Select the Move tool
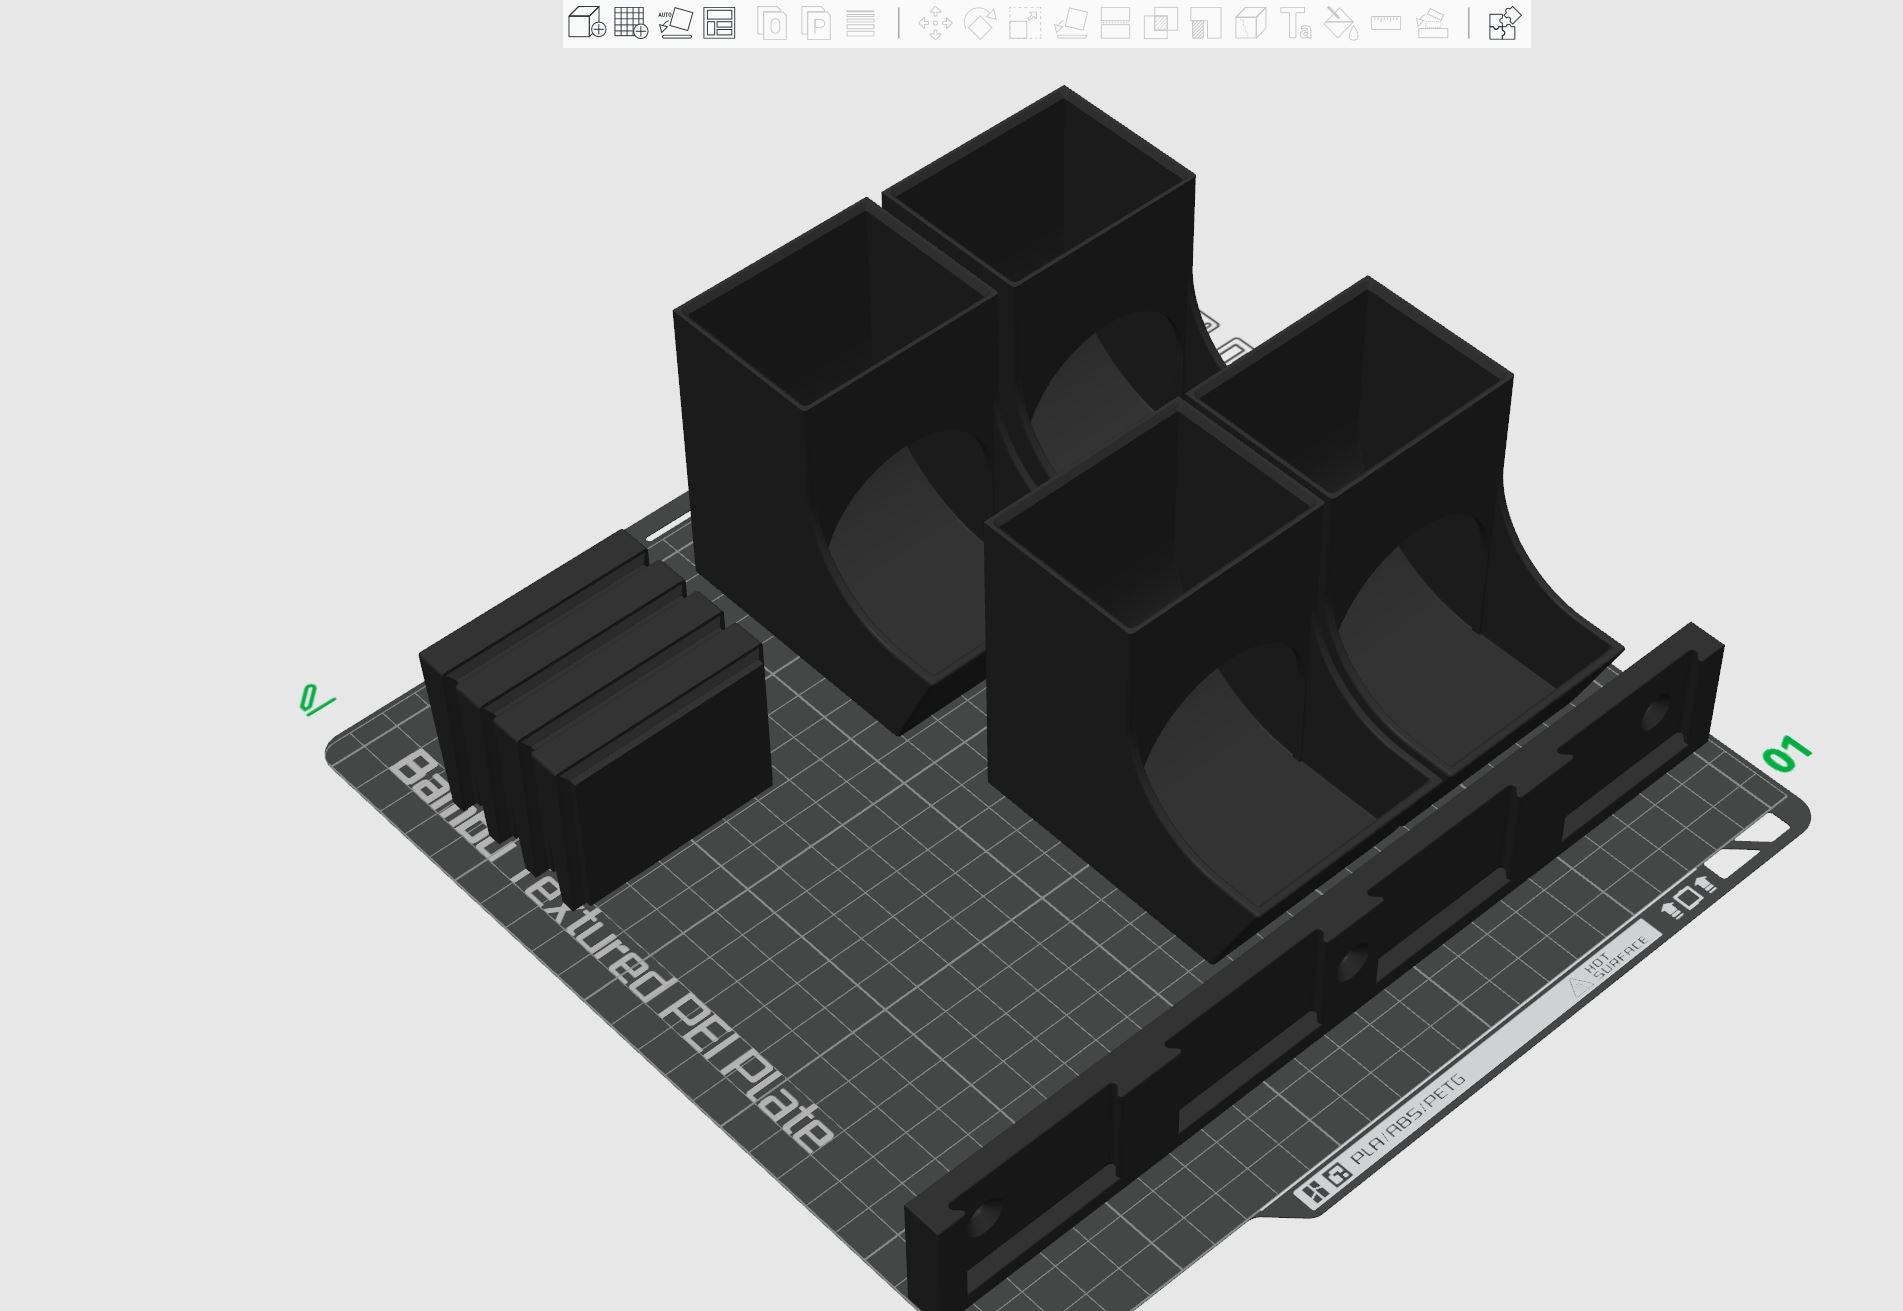Screen dimensions: 1903x1311 pos(935,23)
